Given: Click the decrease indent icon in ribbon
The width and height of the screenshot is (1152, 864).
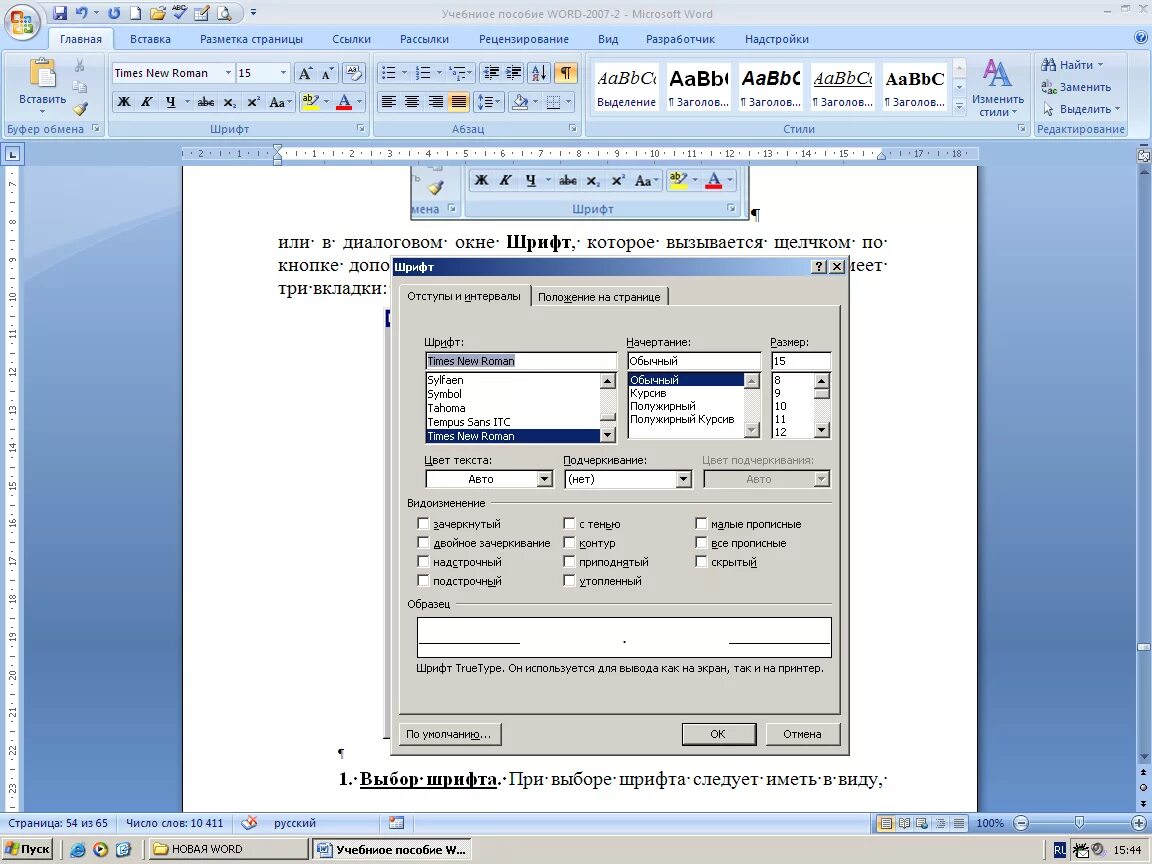Looking at the screenshot, I should coord(492,73).
